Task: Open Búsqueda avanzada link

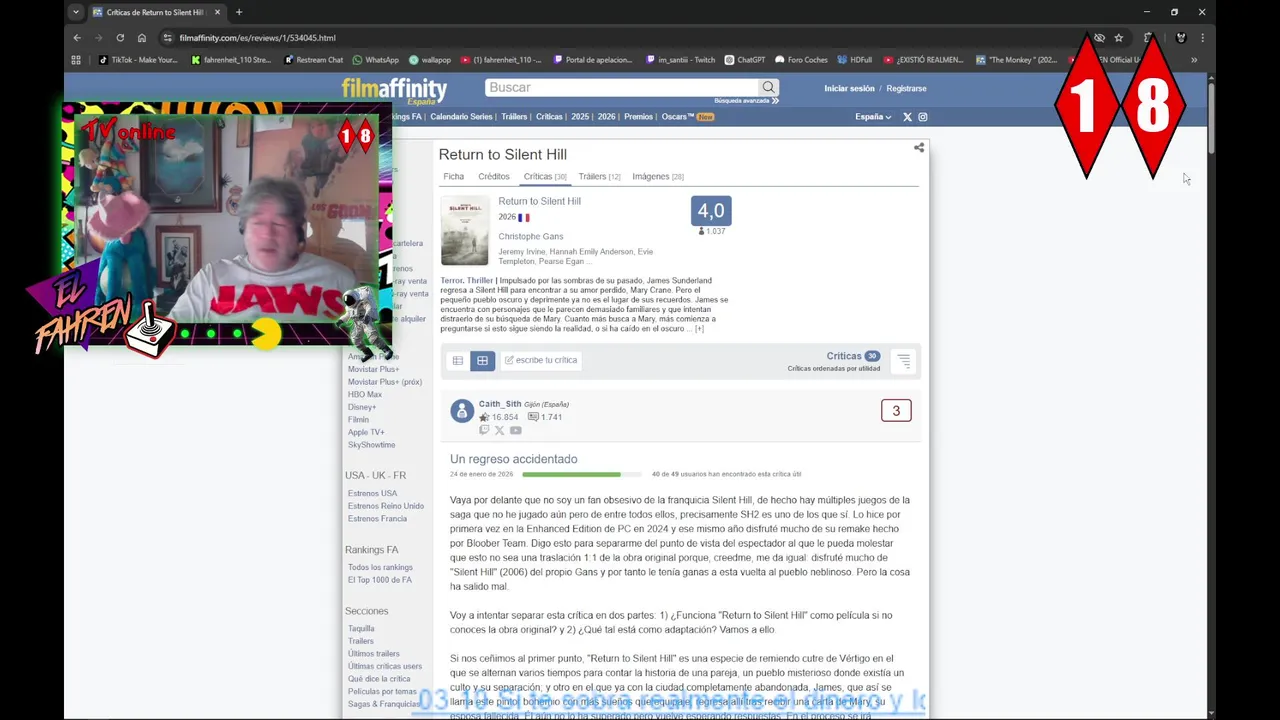Action: [x=746, y=101]
